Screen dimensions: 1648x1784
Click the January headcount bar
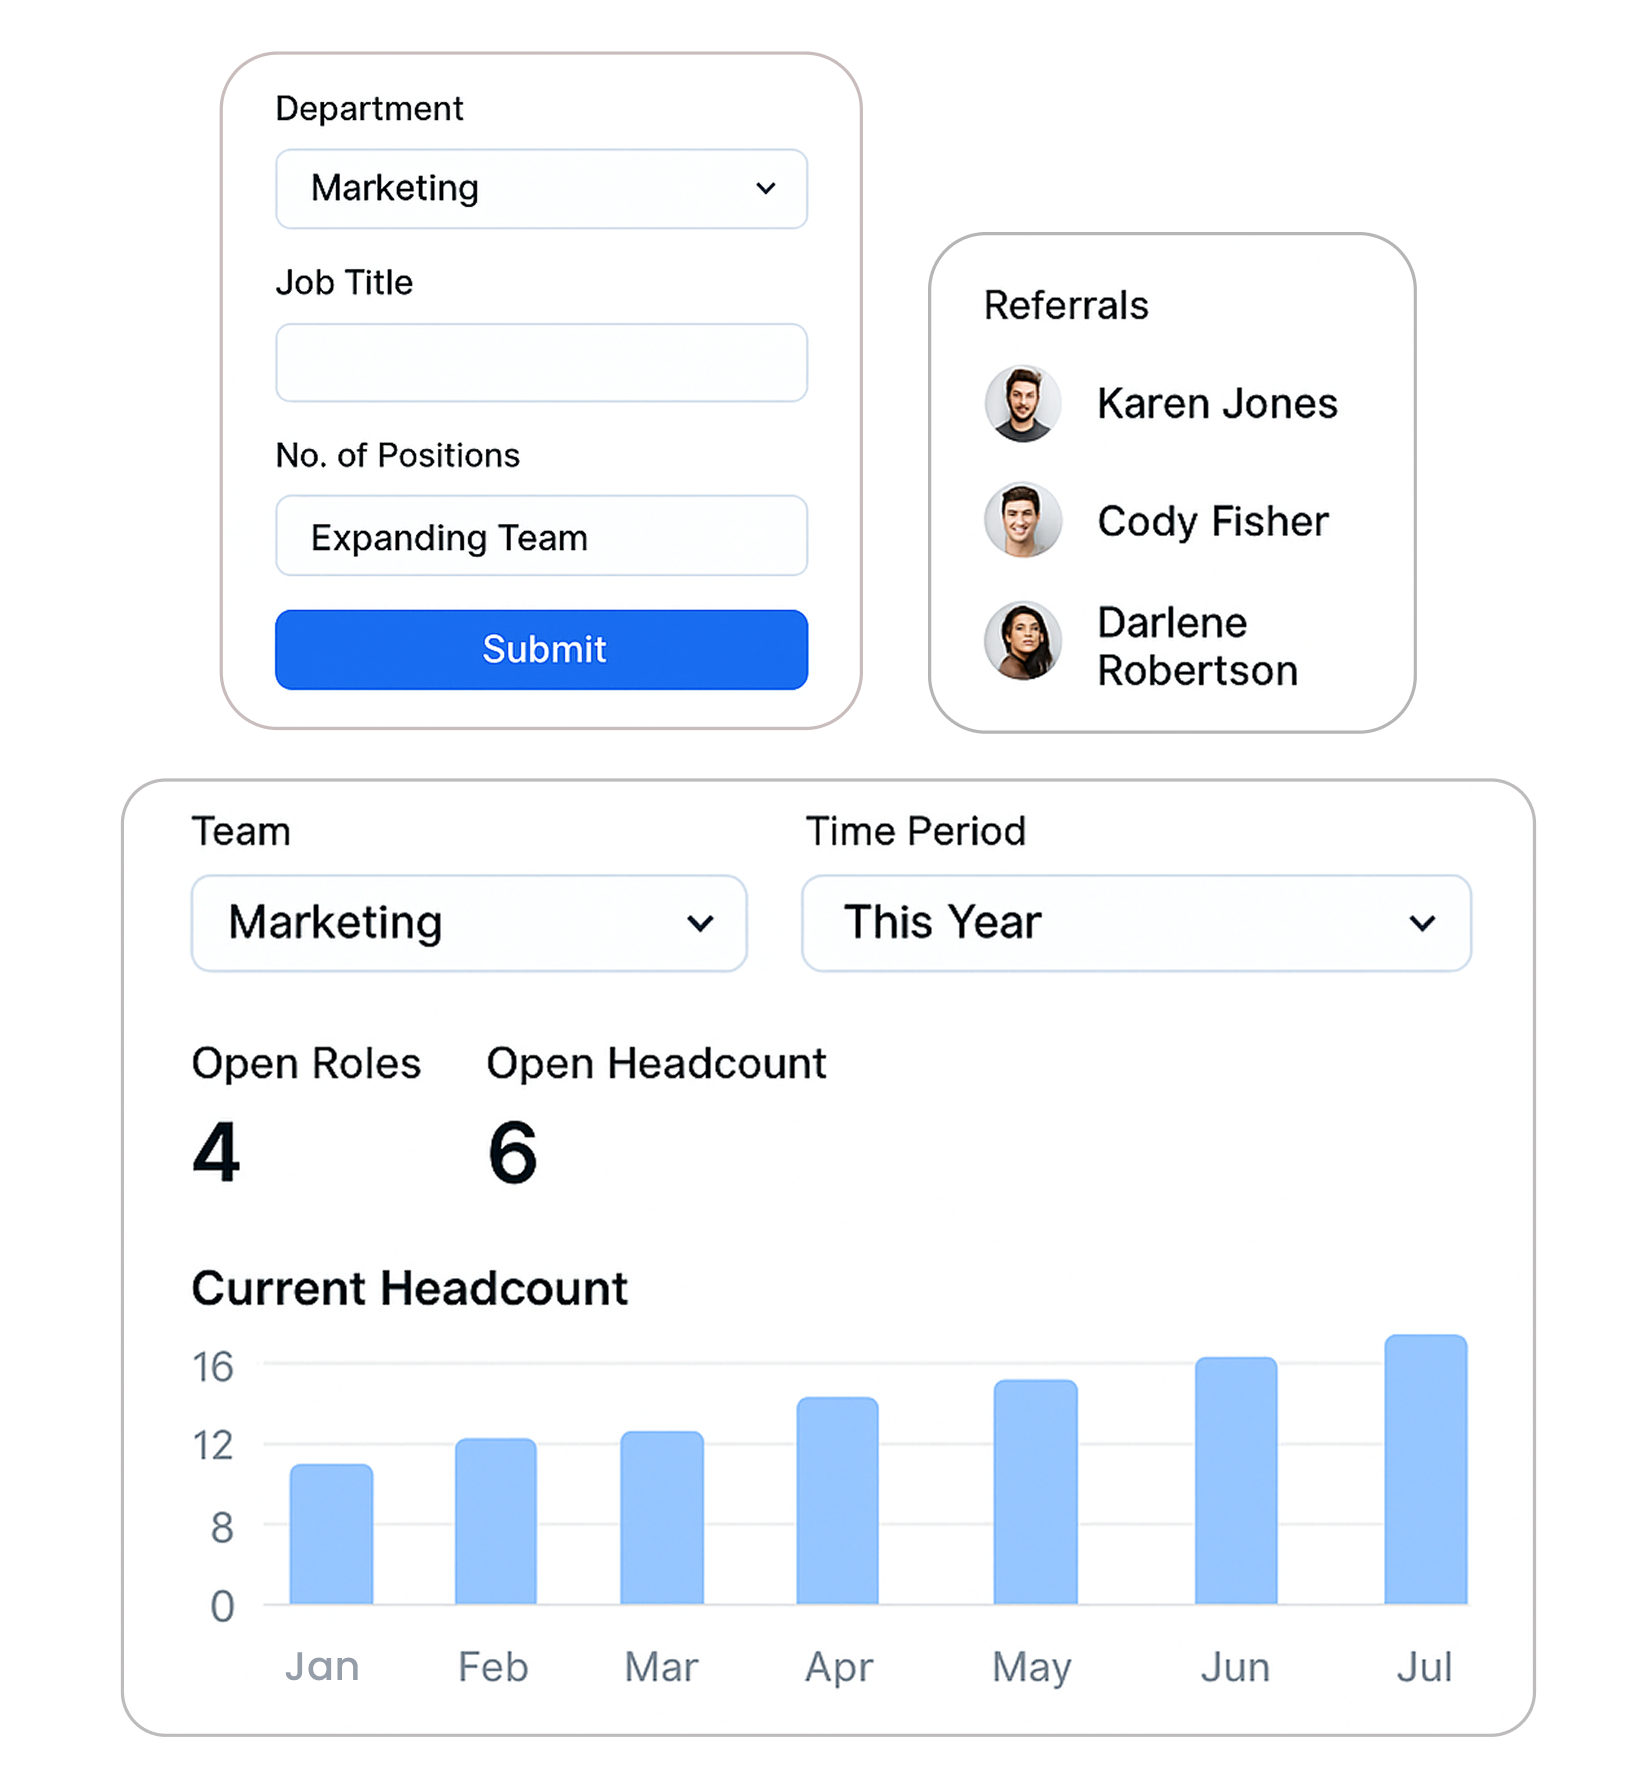(331, 1534)
